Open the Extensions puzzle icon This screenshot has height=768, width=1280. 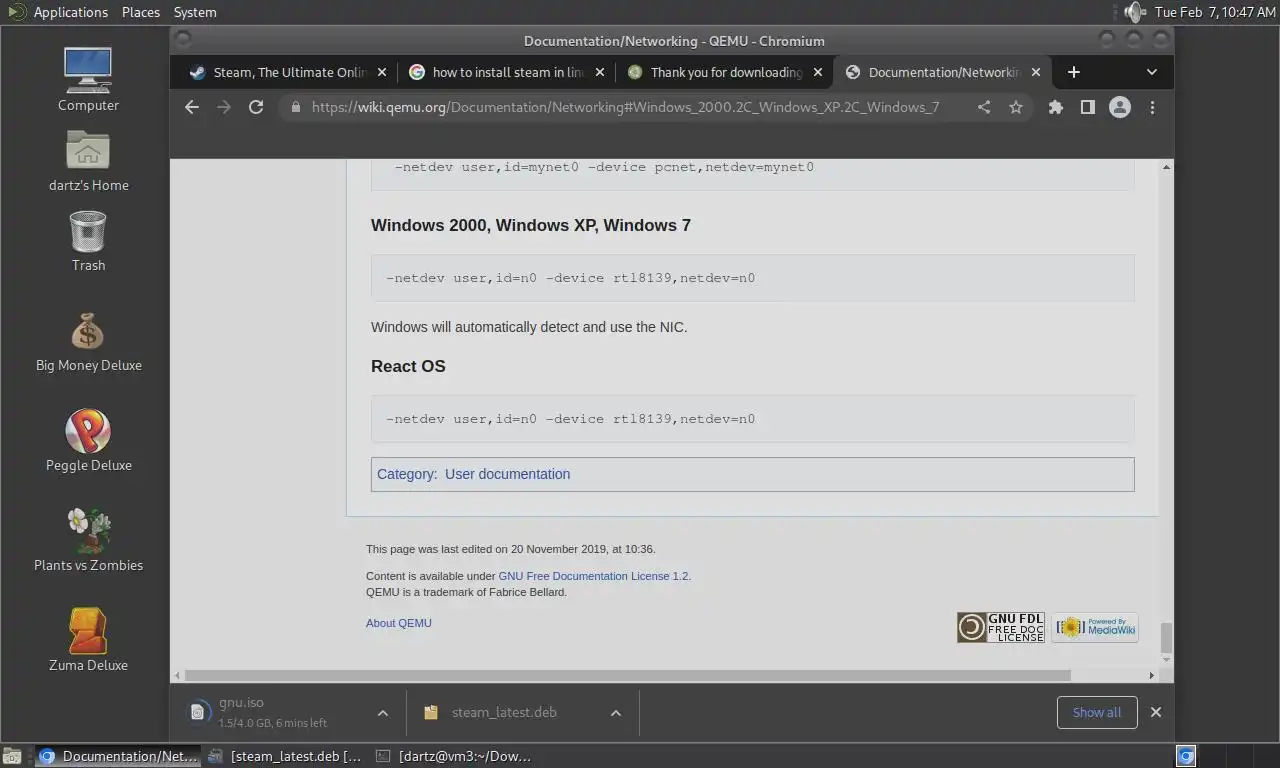click(x=1055, y=107)
